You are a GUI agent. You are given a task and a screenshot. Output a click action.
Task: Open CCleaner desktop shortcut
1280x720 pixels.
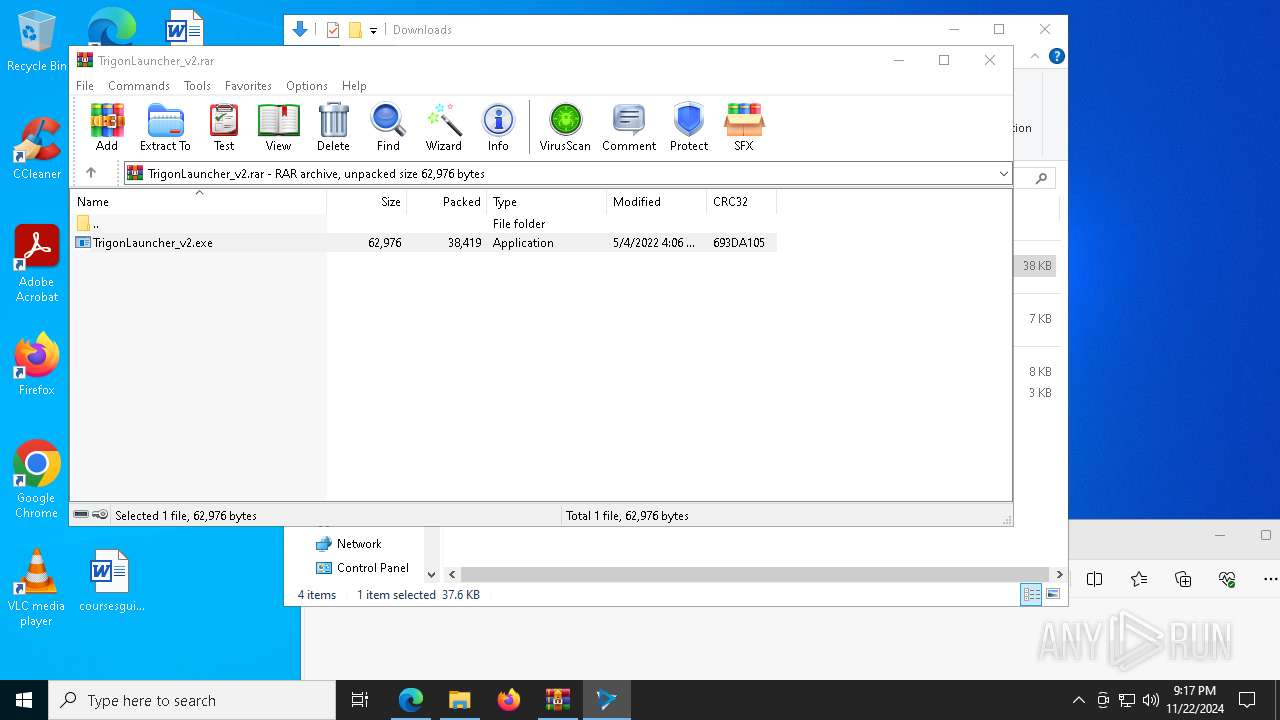pyautogui.click(x=37, y=149)
